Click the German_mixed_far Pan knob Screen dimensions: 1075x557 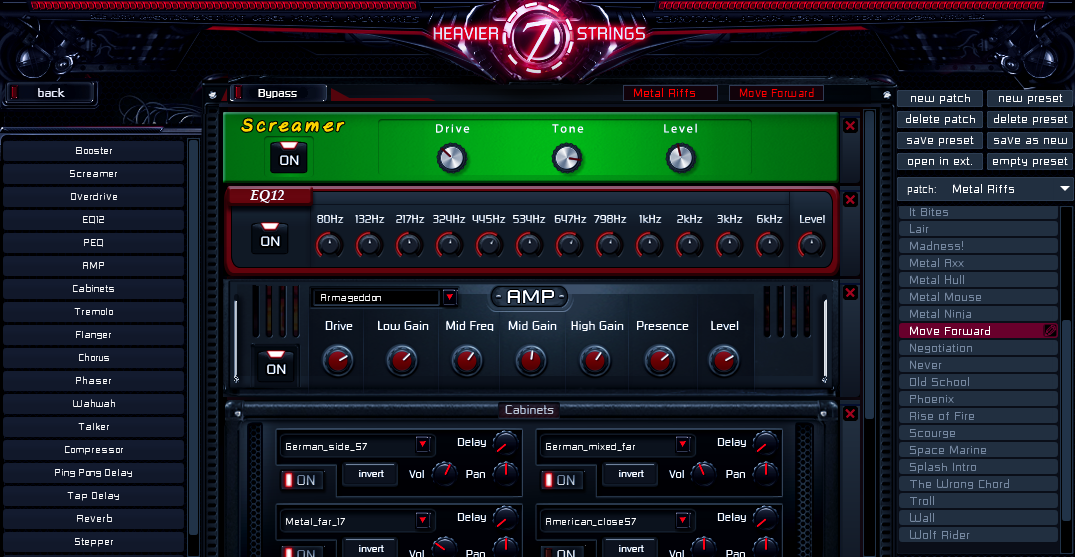(x=765, y=473)
